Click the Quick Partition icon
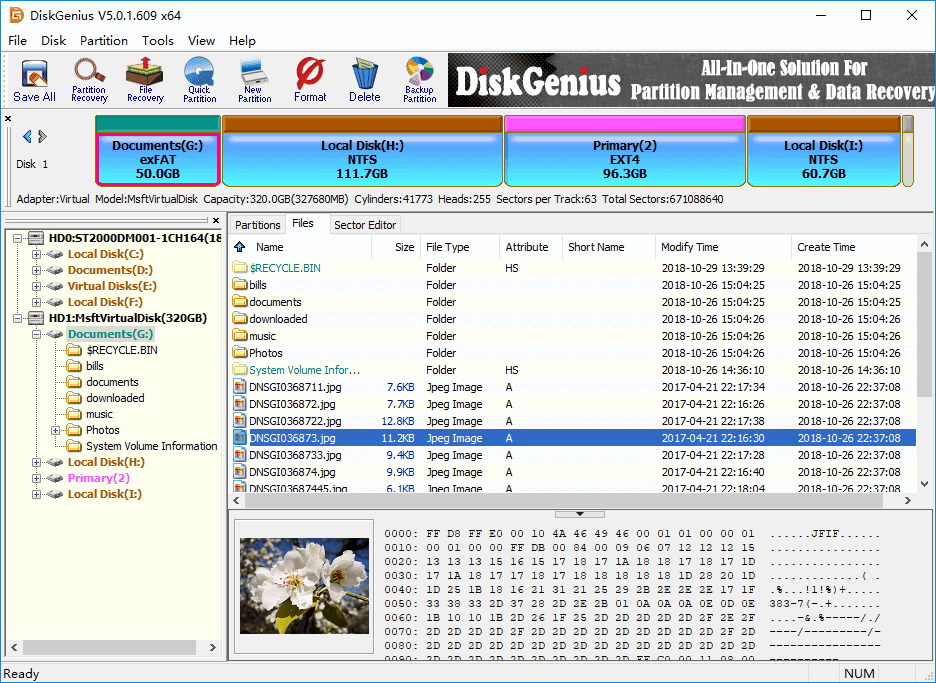 coord(199,80)
